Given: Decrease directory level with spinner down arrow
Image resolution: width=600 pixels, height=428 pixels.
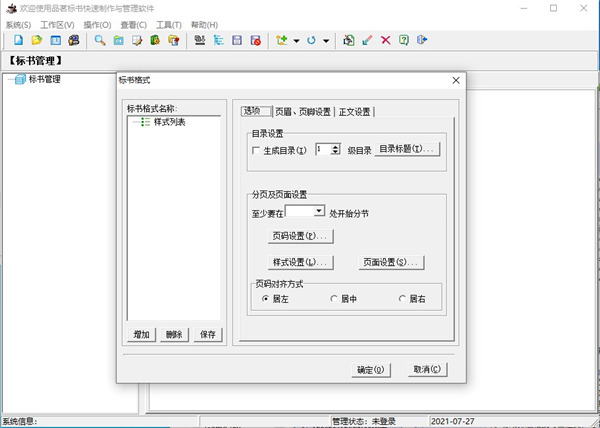Looking at the screenshot, I should 336,152.
